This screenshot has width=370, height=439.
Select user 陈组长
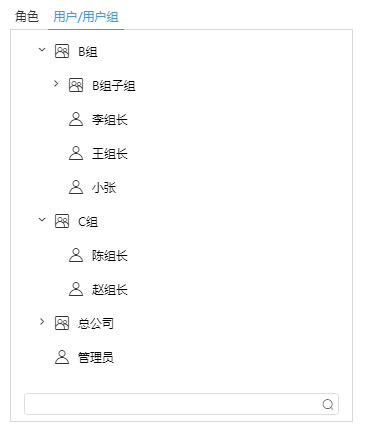tap(110, 256)
